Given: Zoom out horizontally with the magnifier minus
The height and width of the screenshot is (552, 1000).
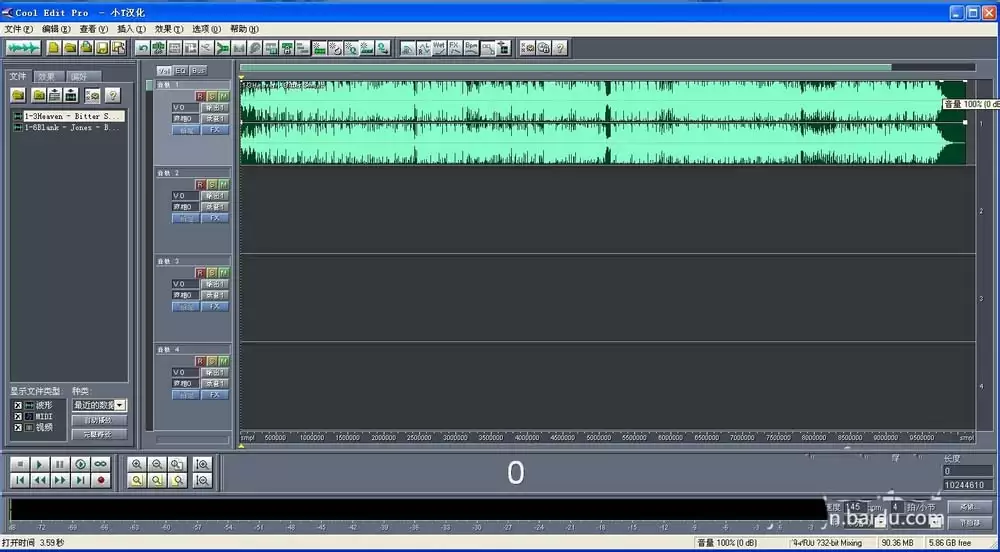Looking at the screenshot, I should click(x=157, y=465).
